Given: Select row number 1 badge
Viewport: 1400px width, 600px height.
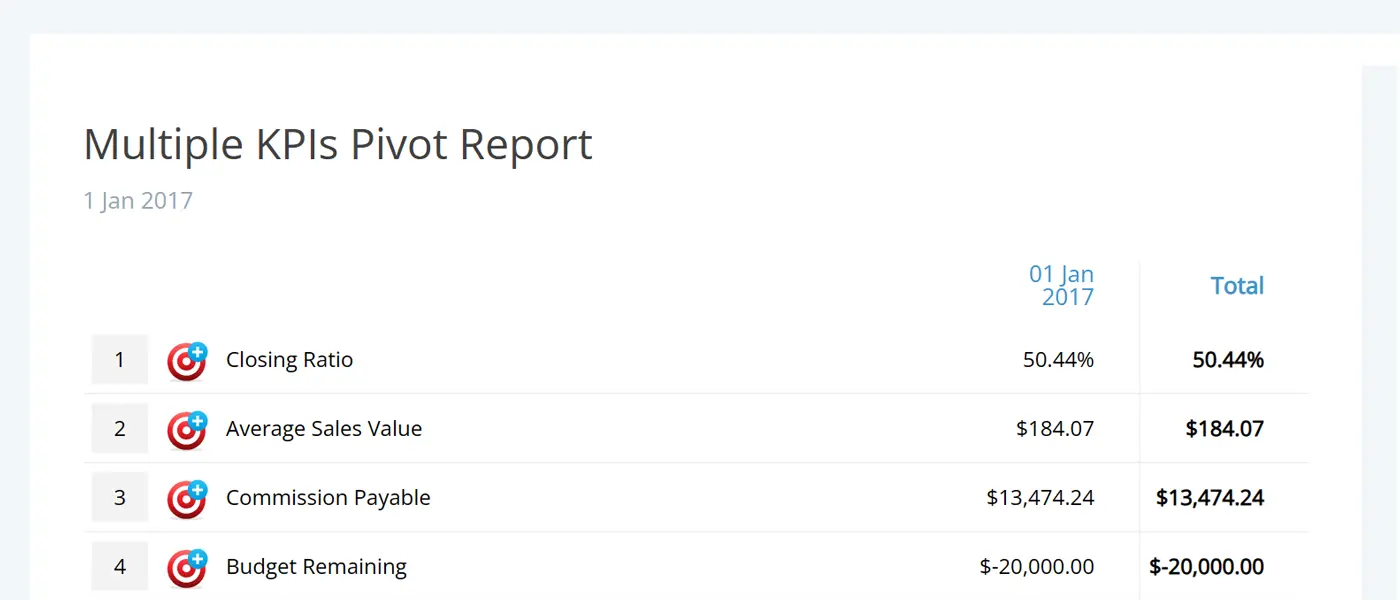Looking at the screenshot, I should [x=119, y=359].
